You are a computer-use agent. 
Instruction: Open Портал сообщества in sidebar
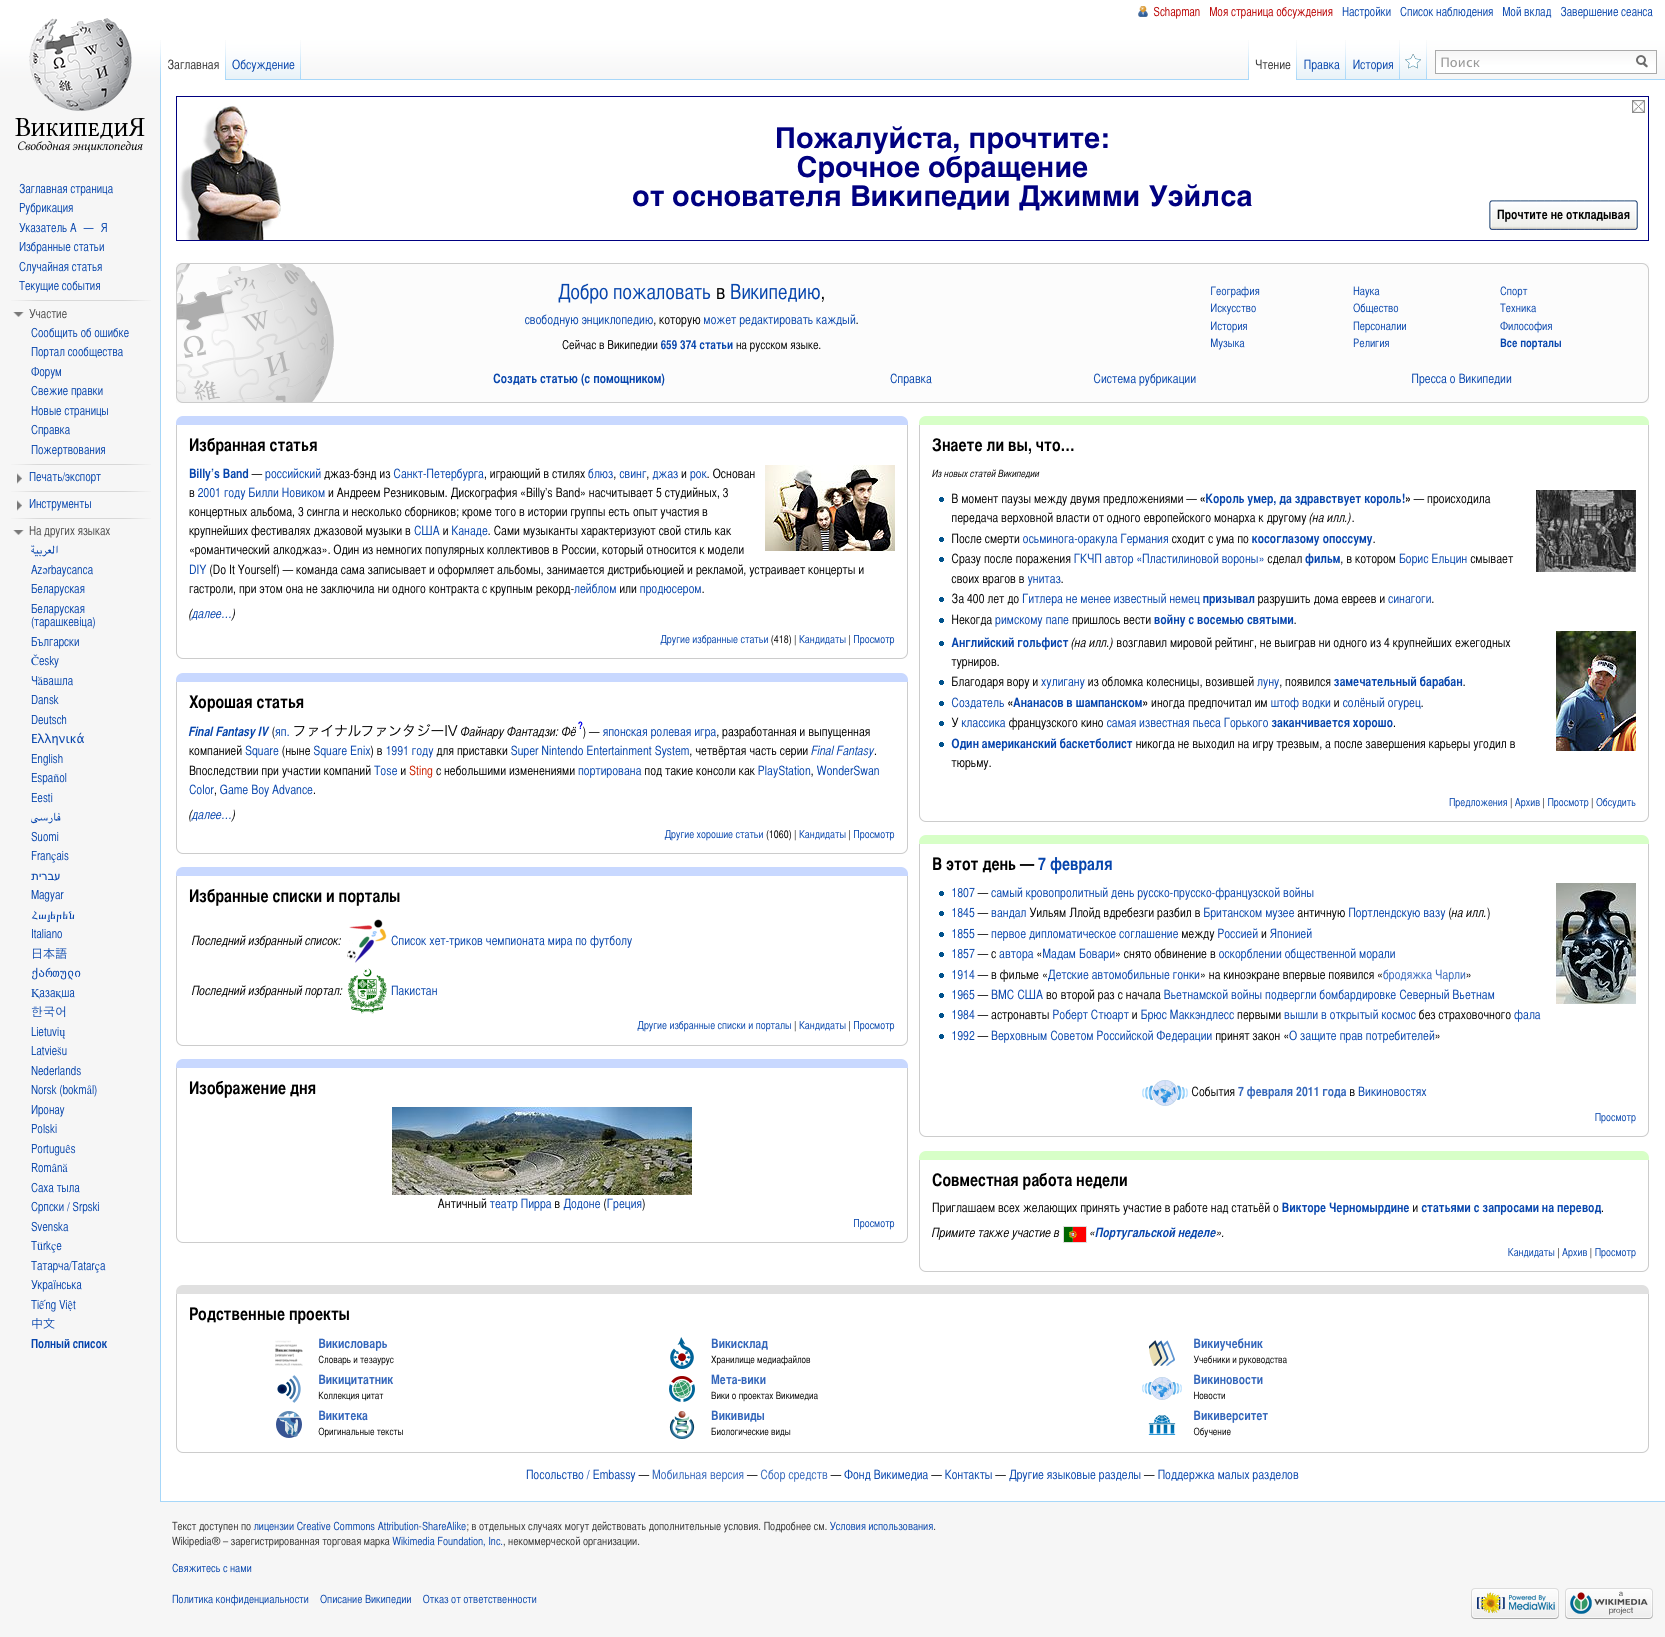(x=77, y=352)
